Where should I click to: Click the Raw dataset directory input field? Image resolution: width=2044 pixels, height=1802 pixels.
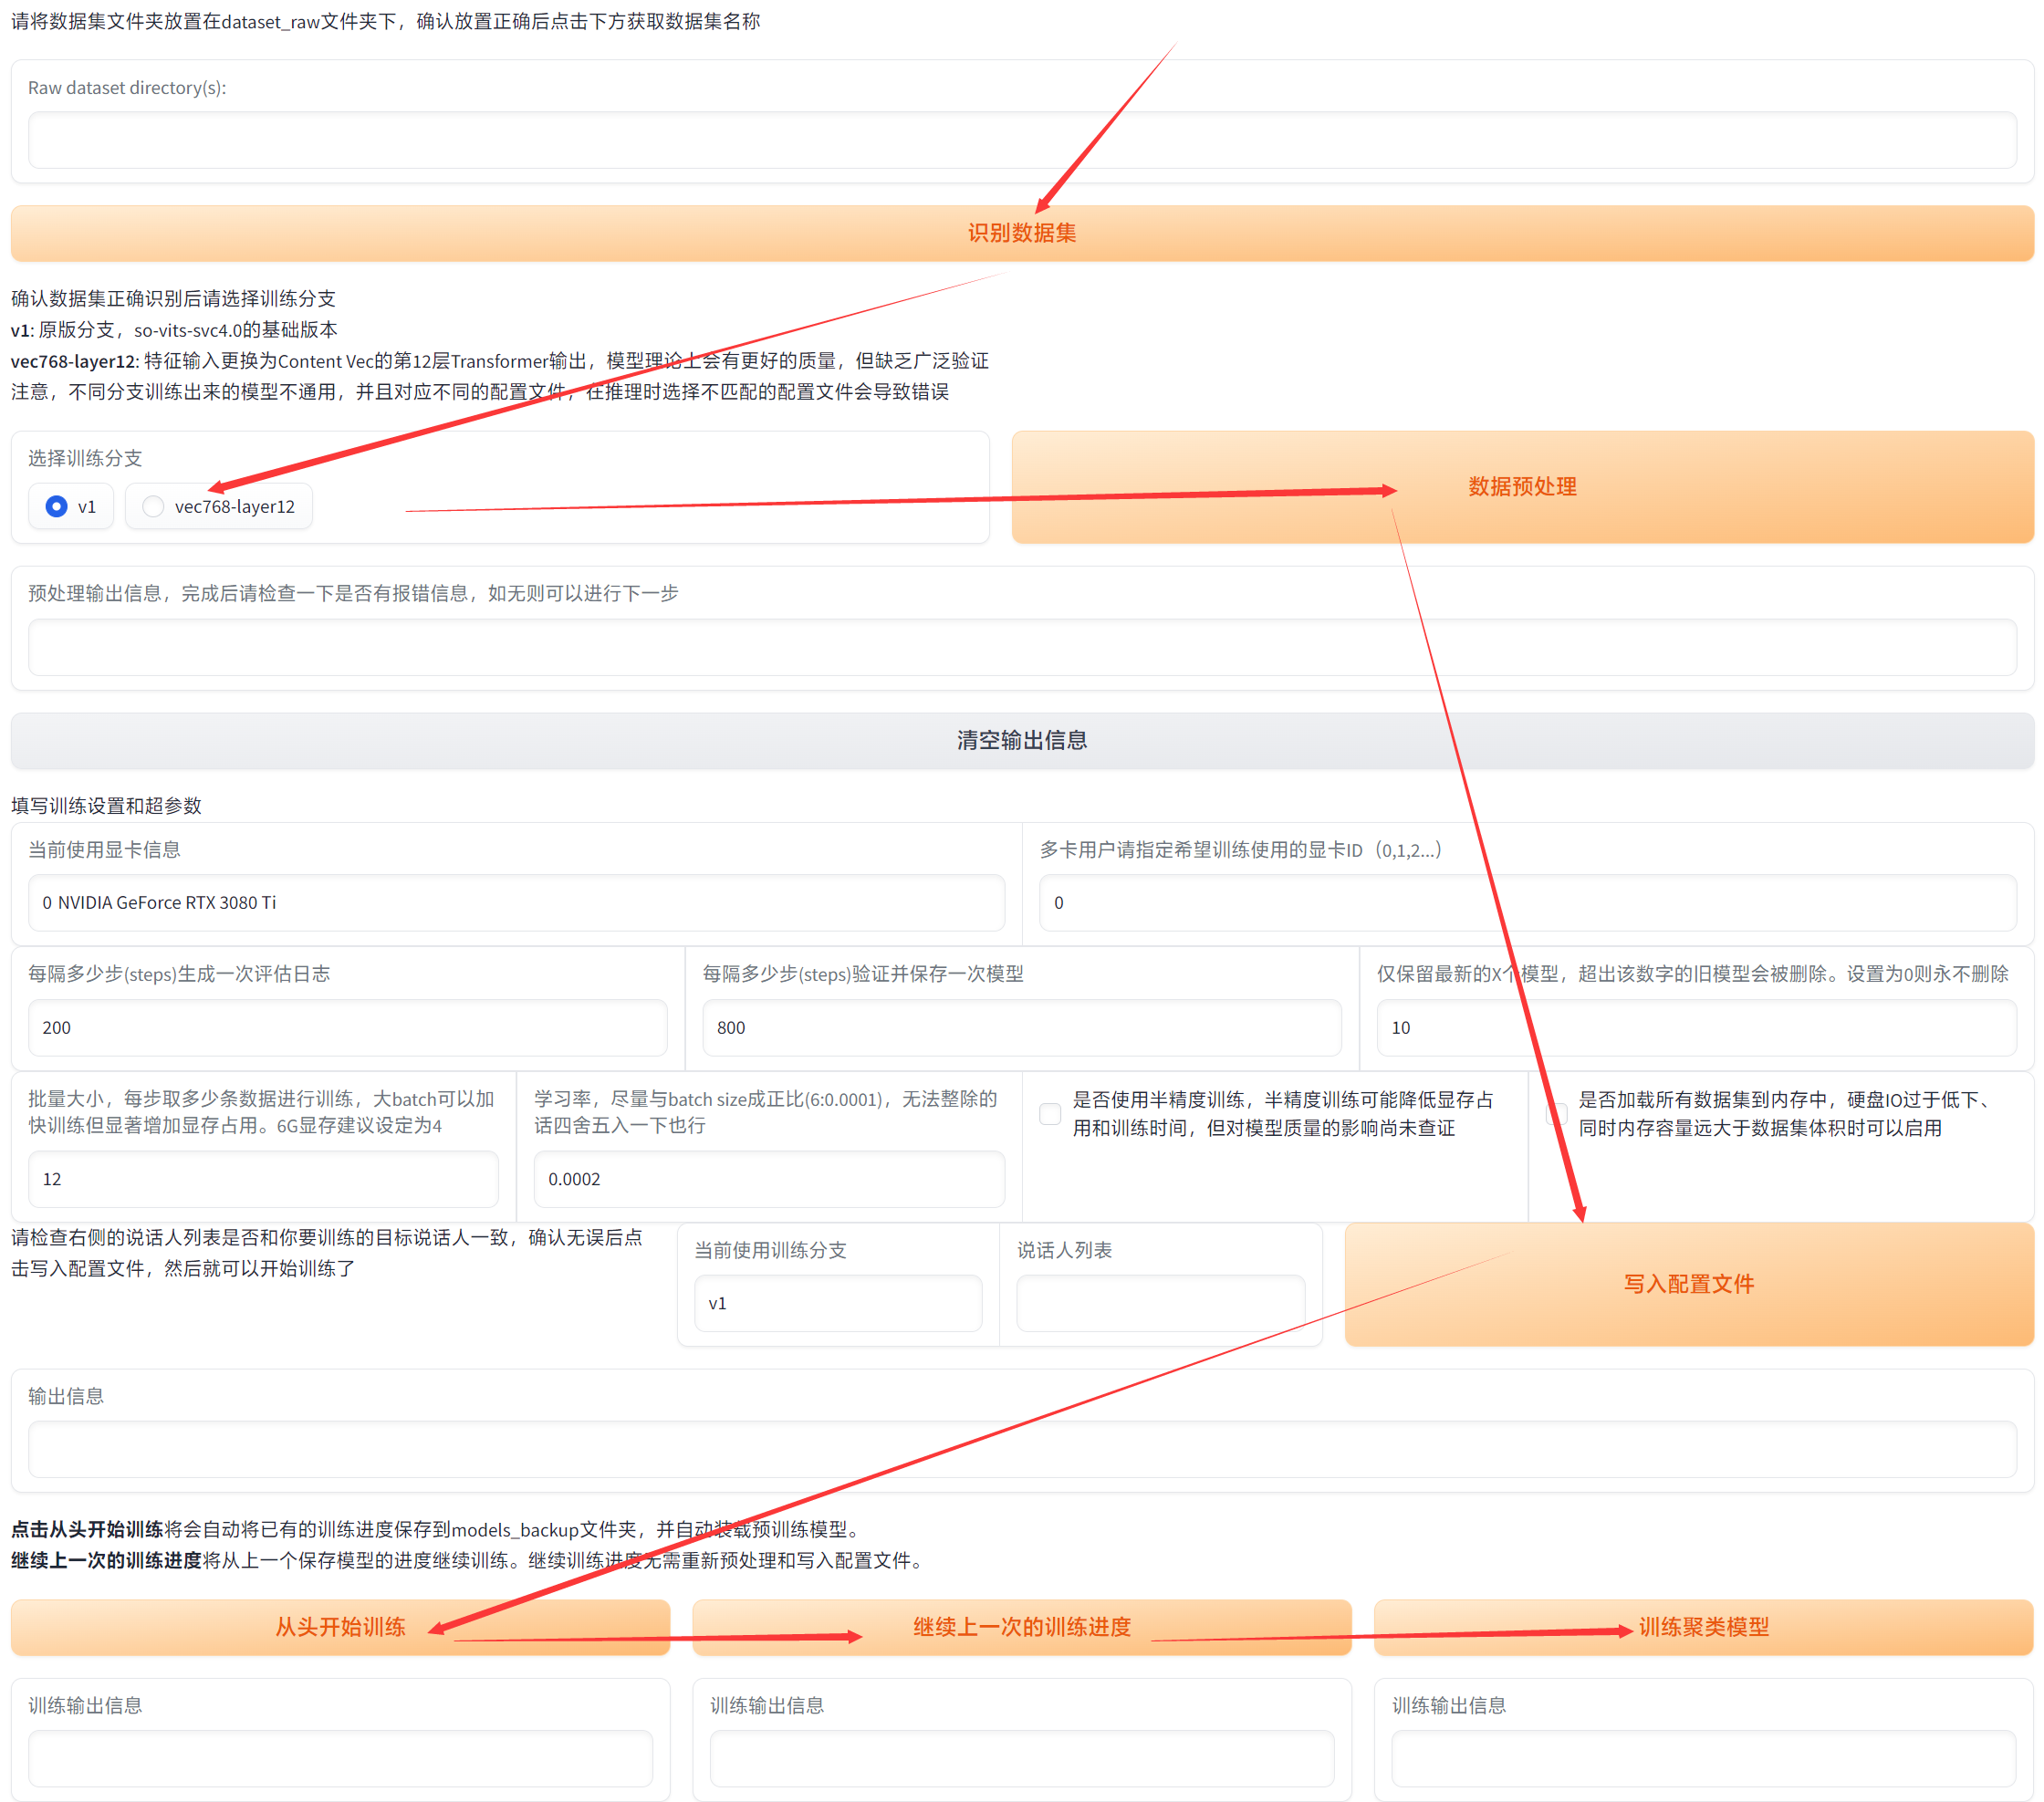1021,140
